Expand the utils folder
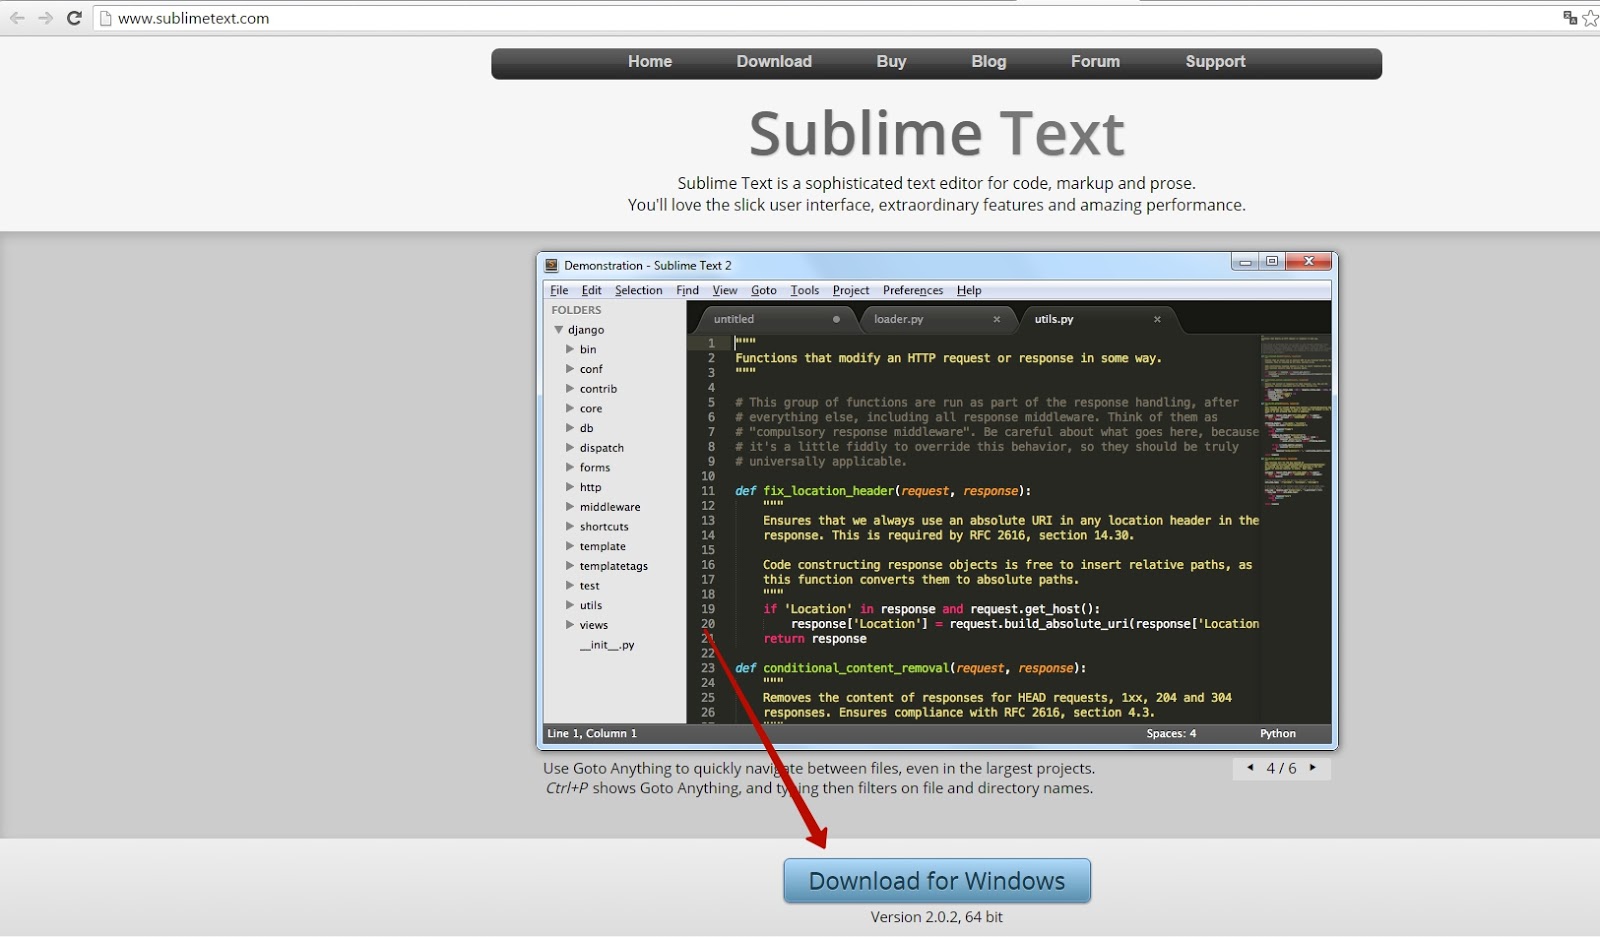The width and height of the screenshot is (1600, 937). coord(570,605)
